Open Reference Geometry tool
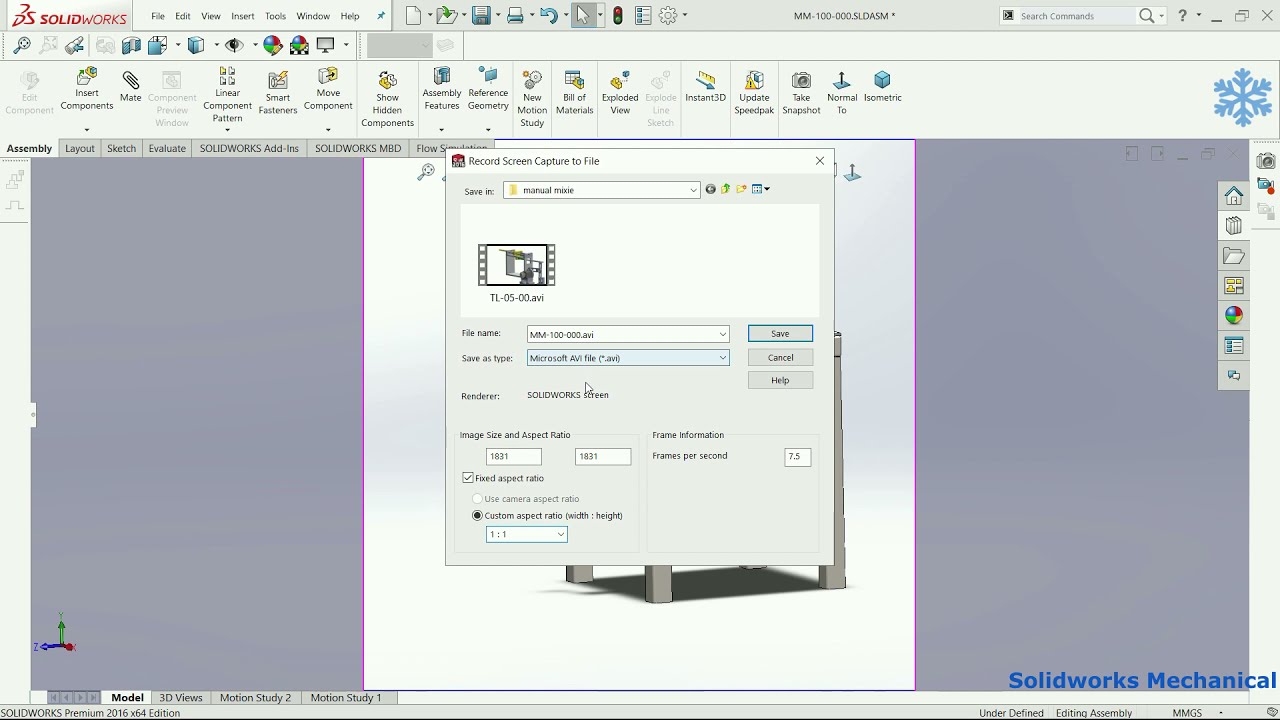Image resolution: width=1280 pixels, height=720 pixels. click(x=488, y=89)
